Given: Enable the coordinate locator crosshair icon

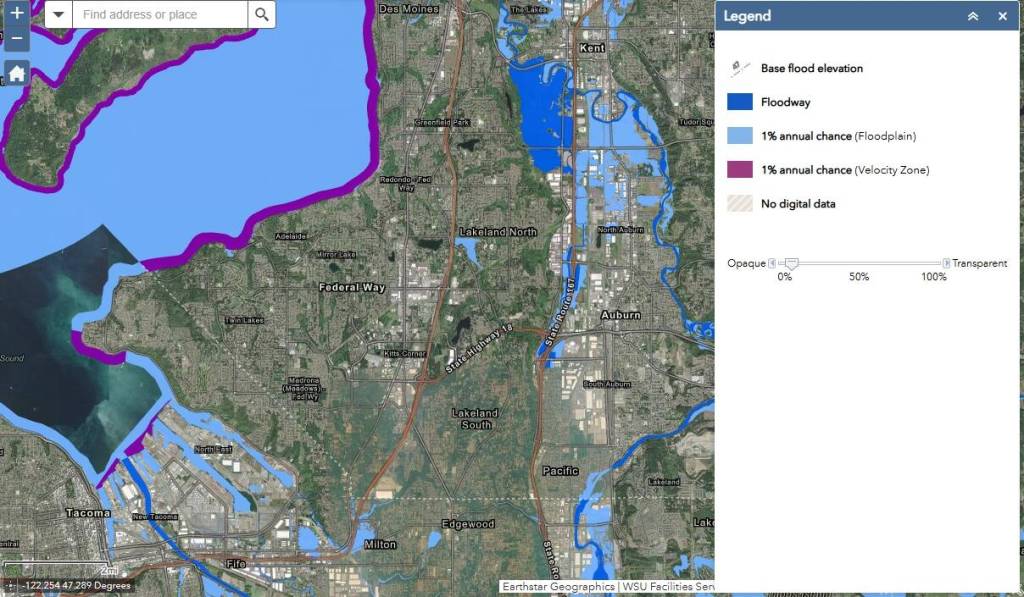Looking at the screenshot, I should coord(11,585).
